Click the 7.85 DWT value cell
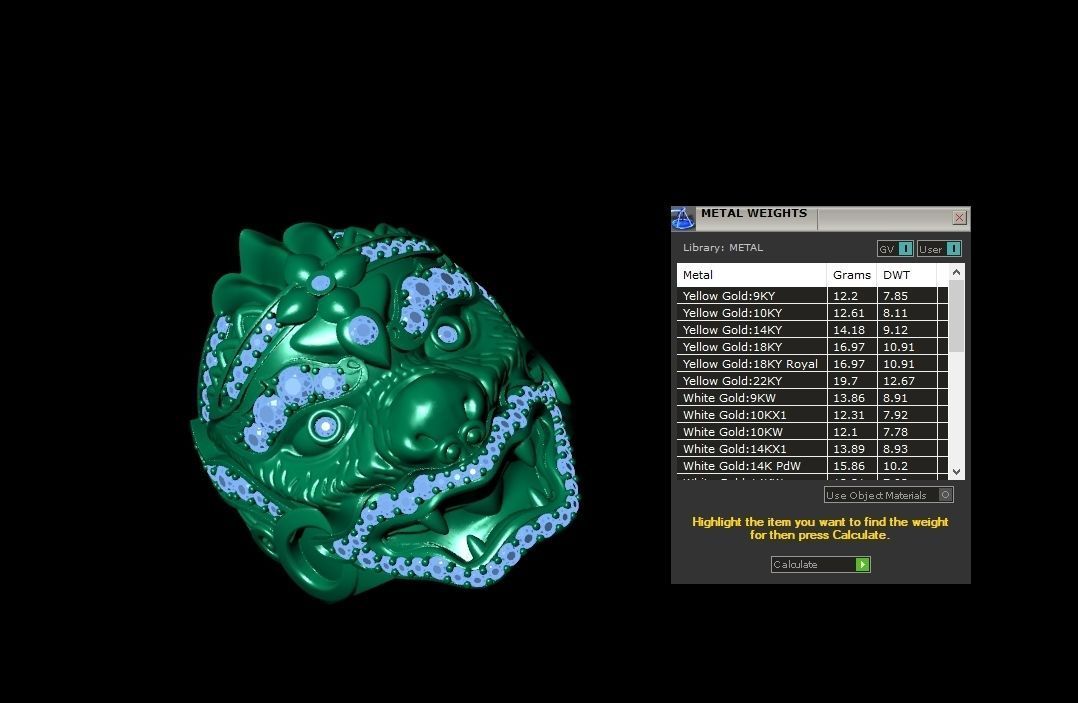The image size is (1078, 703). tap(907, 295)
